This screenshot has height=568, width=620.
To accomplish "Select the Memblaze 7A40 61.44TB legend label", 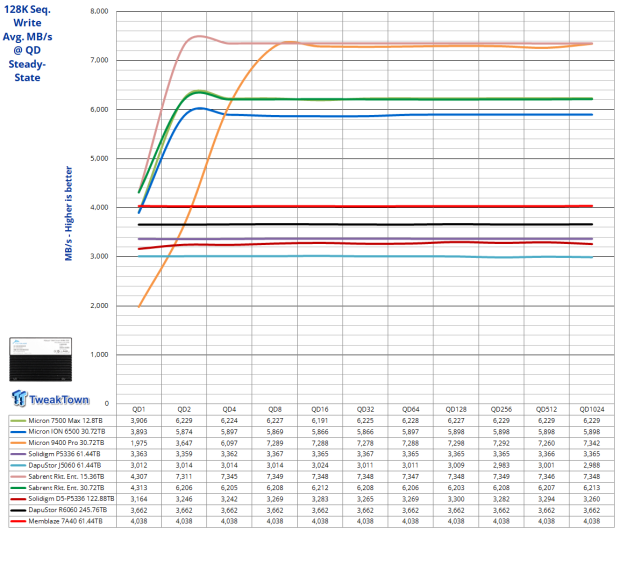I will tap(65, 521).
